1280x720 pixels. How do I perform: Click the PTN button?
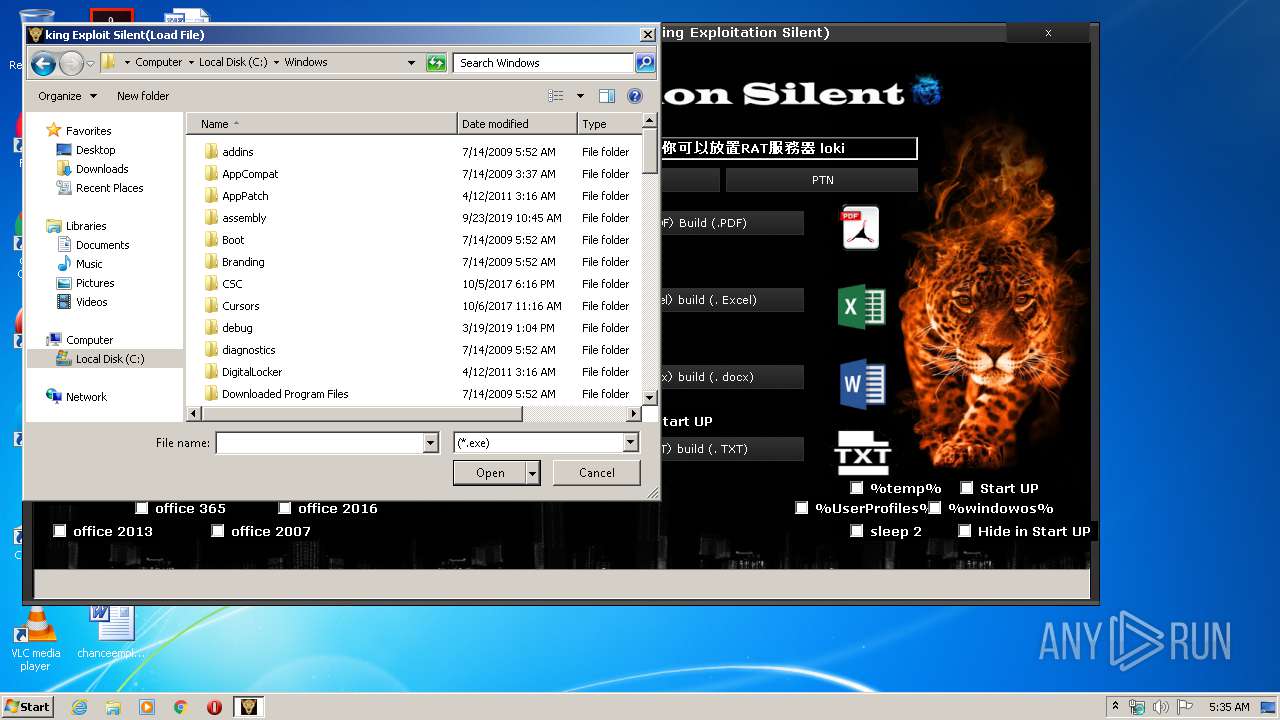coord(822,180)
